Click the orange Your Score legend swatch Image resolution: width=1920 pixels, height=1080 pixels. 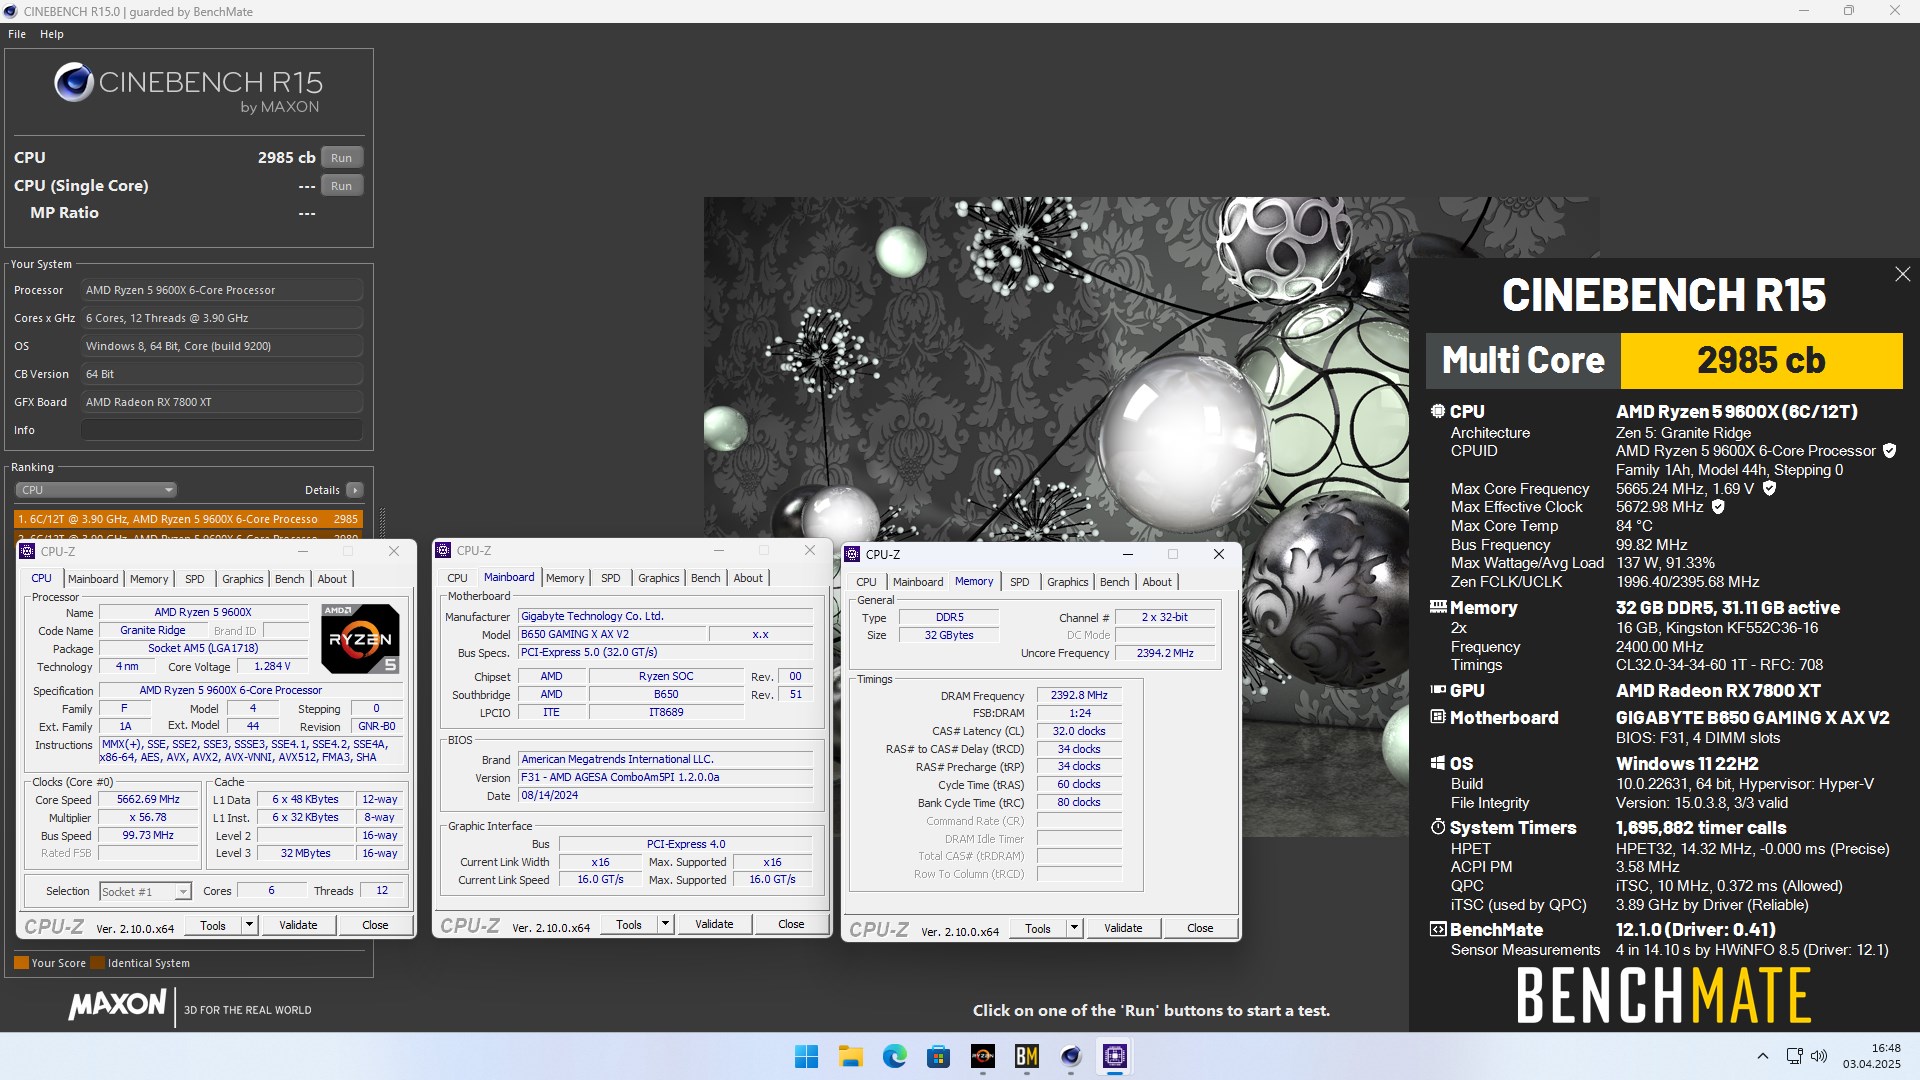[21, 963]
